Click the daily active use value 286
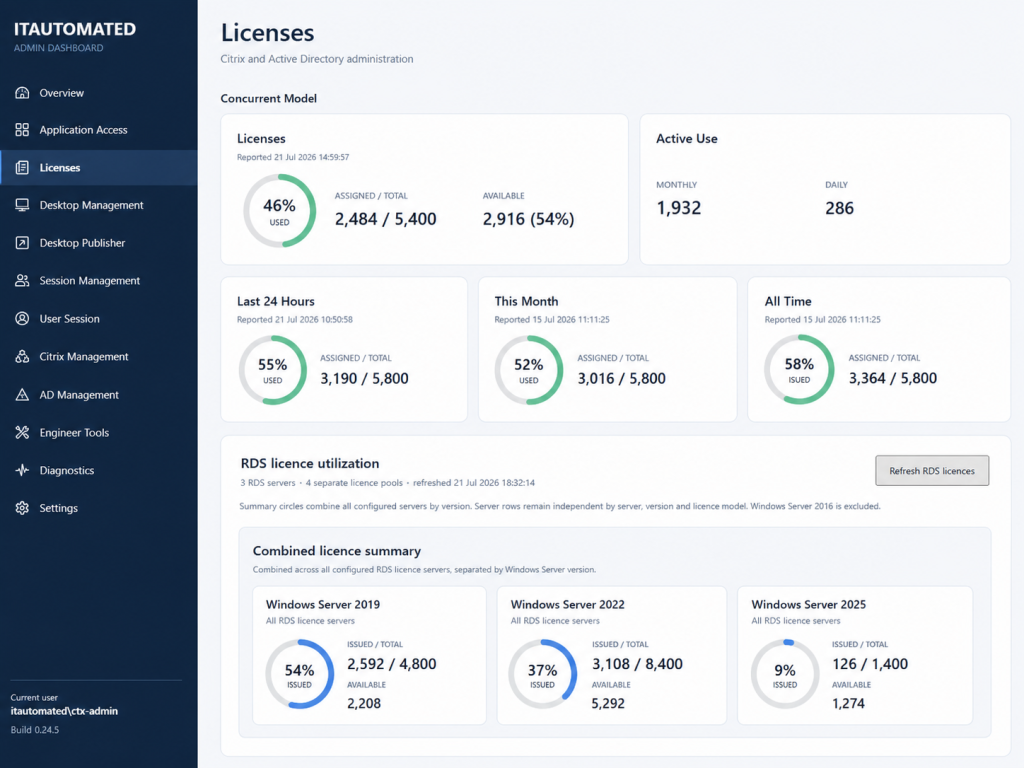Screen dimensions: 1024x768 (x=839, y=208)
